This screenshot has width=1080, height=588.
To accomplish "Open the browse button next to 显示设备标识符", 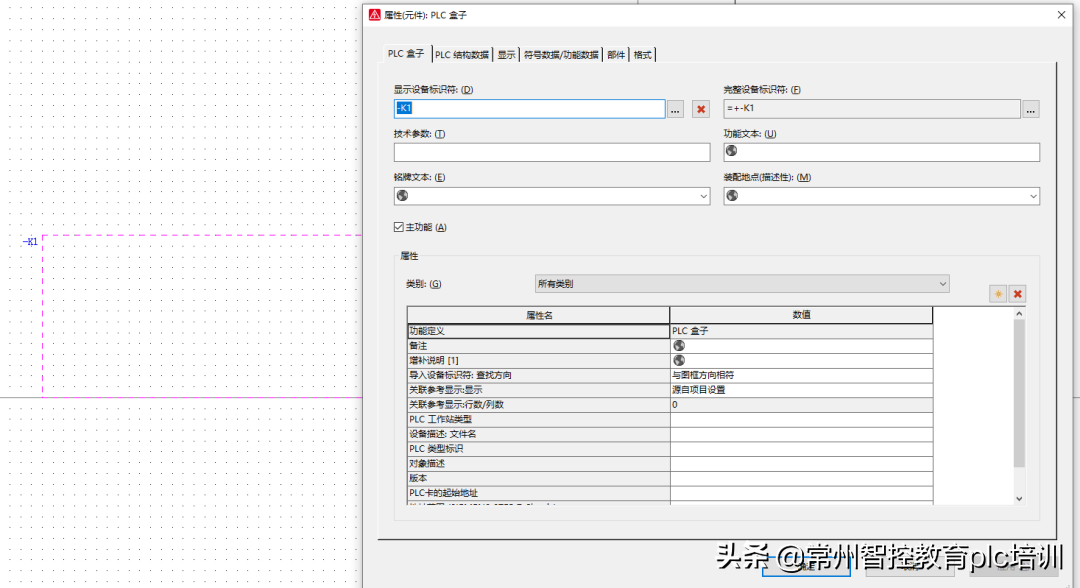I will 676,110.
